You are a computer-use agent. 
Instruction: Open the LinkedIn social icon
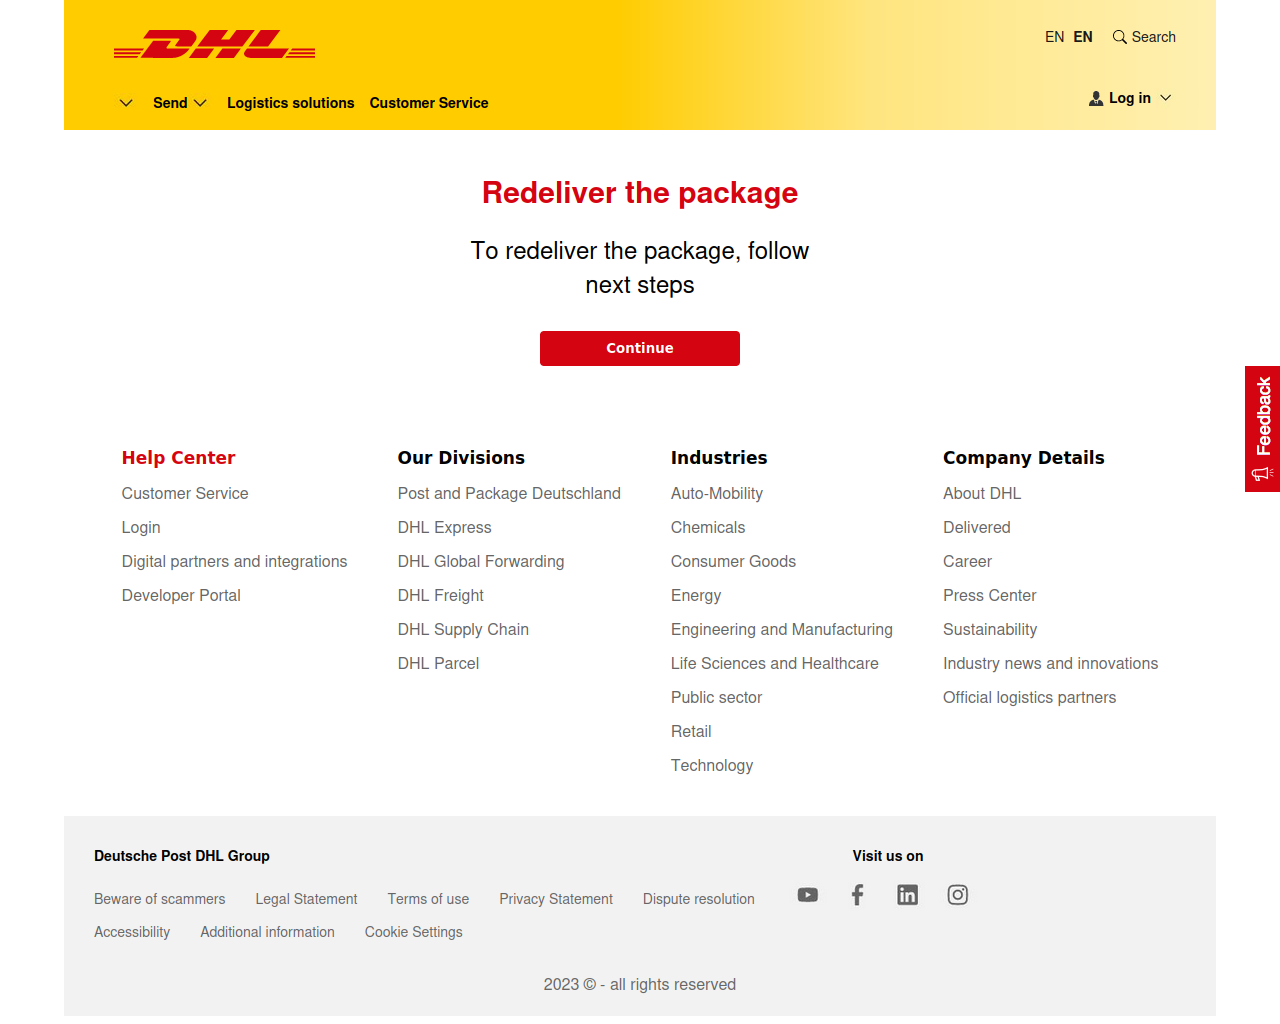[x=907, y=895]
